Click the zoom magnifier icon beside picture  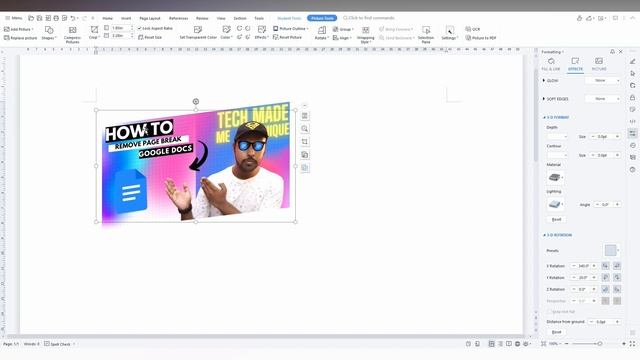(305, 129)
